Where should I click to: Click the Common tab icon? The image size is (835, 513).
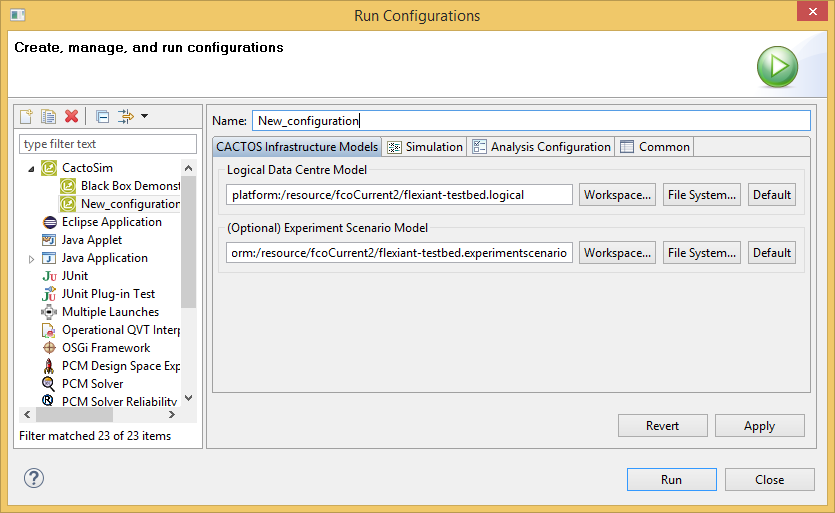point(627,146)
